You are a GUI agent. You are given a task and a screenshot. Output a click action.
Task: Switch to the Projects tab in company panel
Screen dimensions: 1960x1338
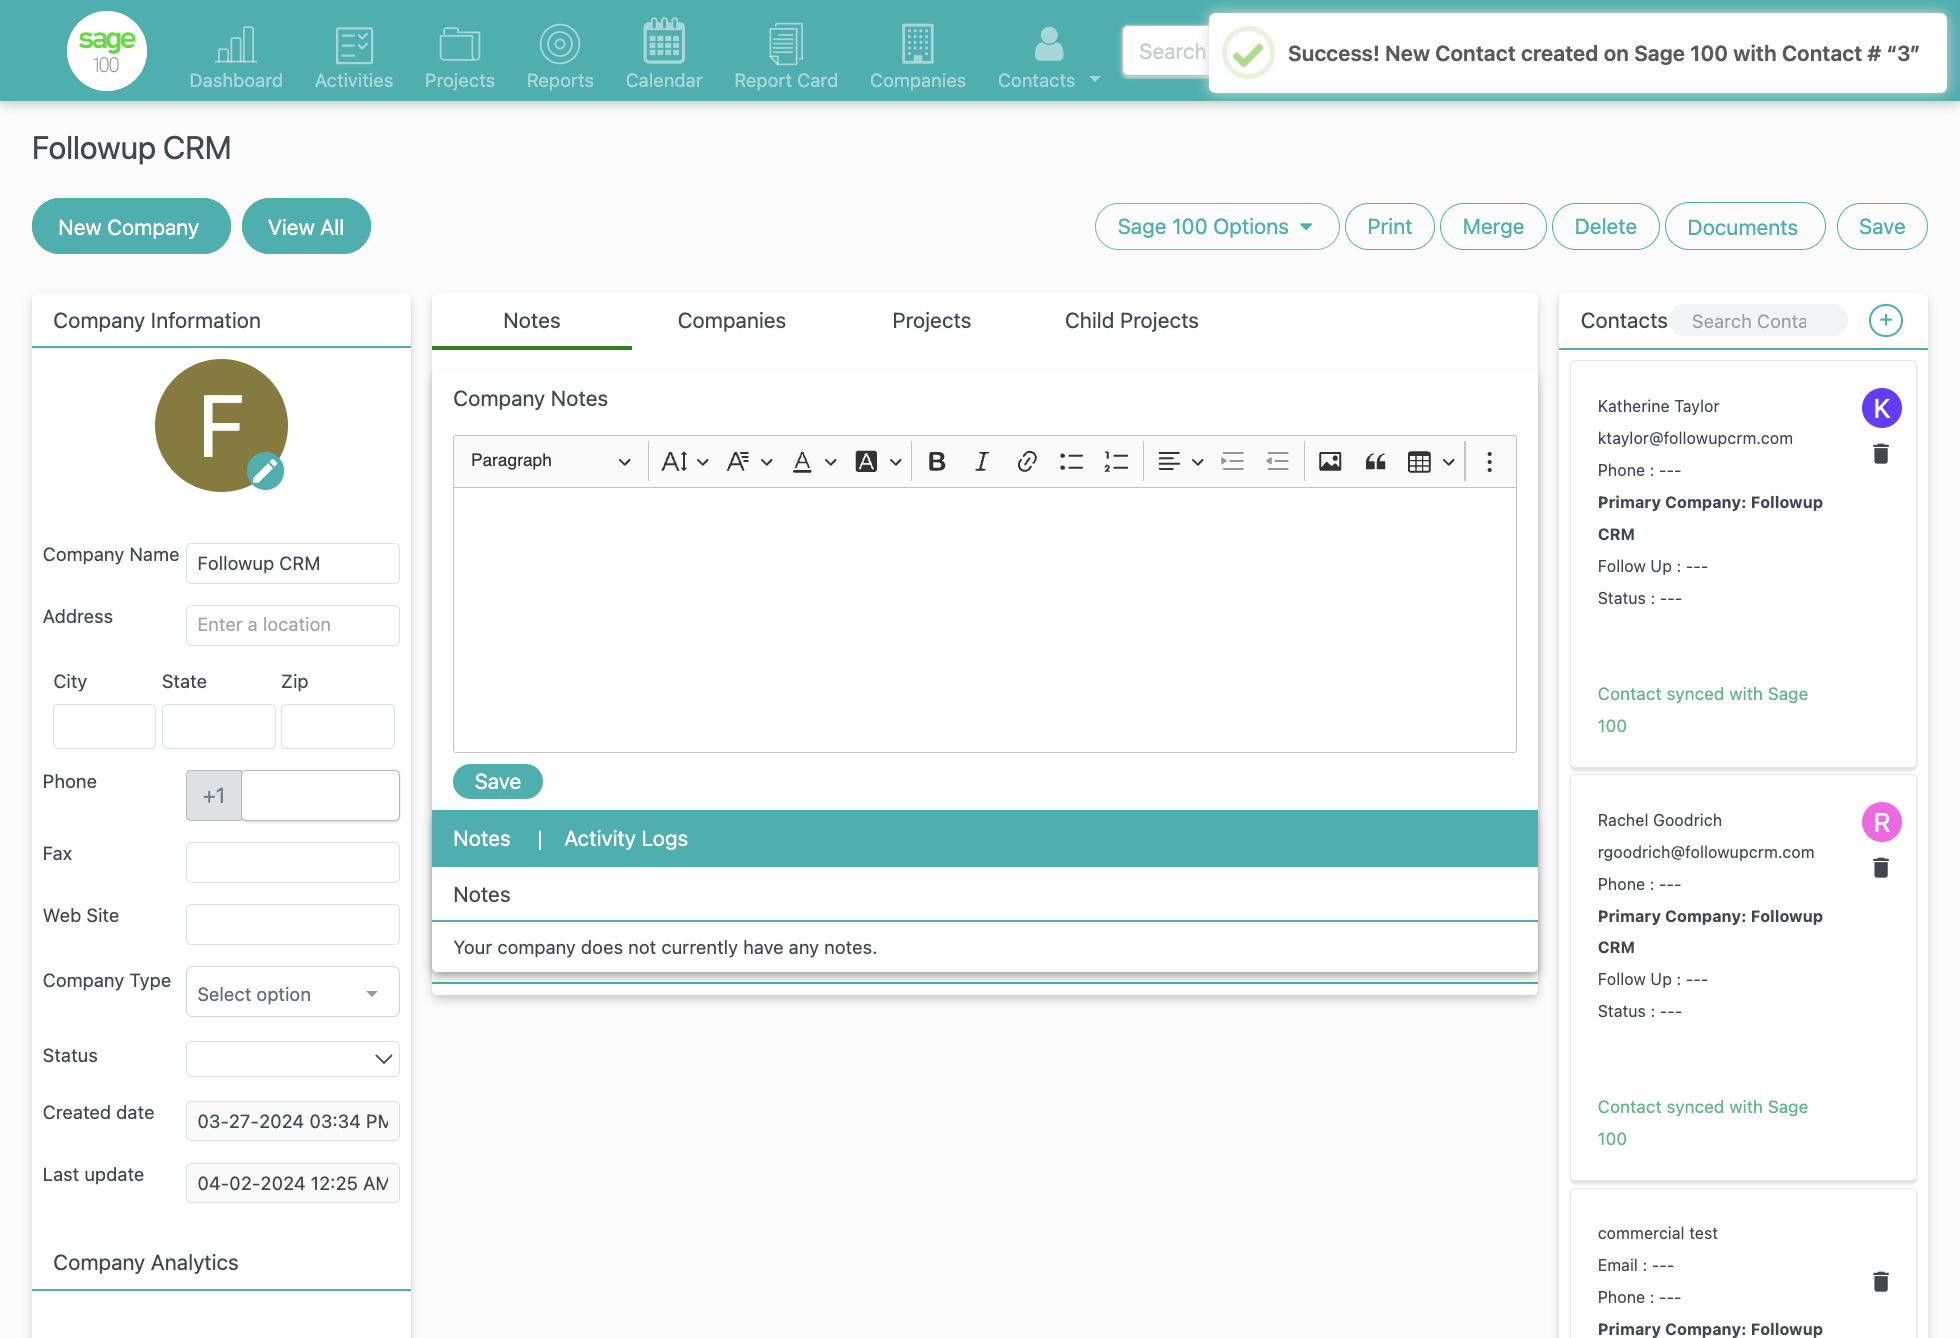click(932, 321)
